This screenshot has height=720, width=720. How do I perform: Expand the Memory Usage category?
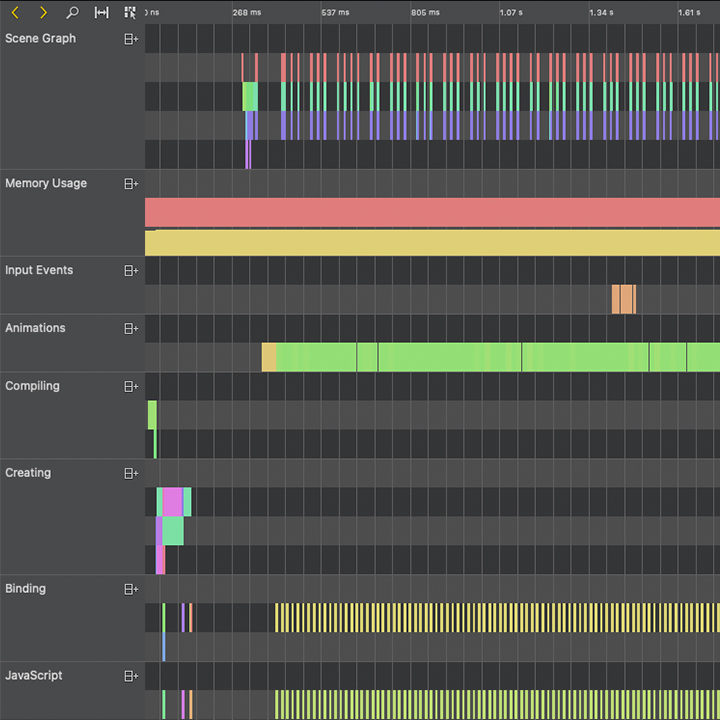pos(130,184)
